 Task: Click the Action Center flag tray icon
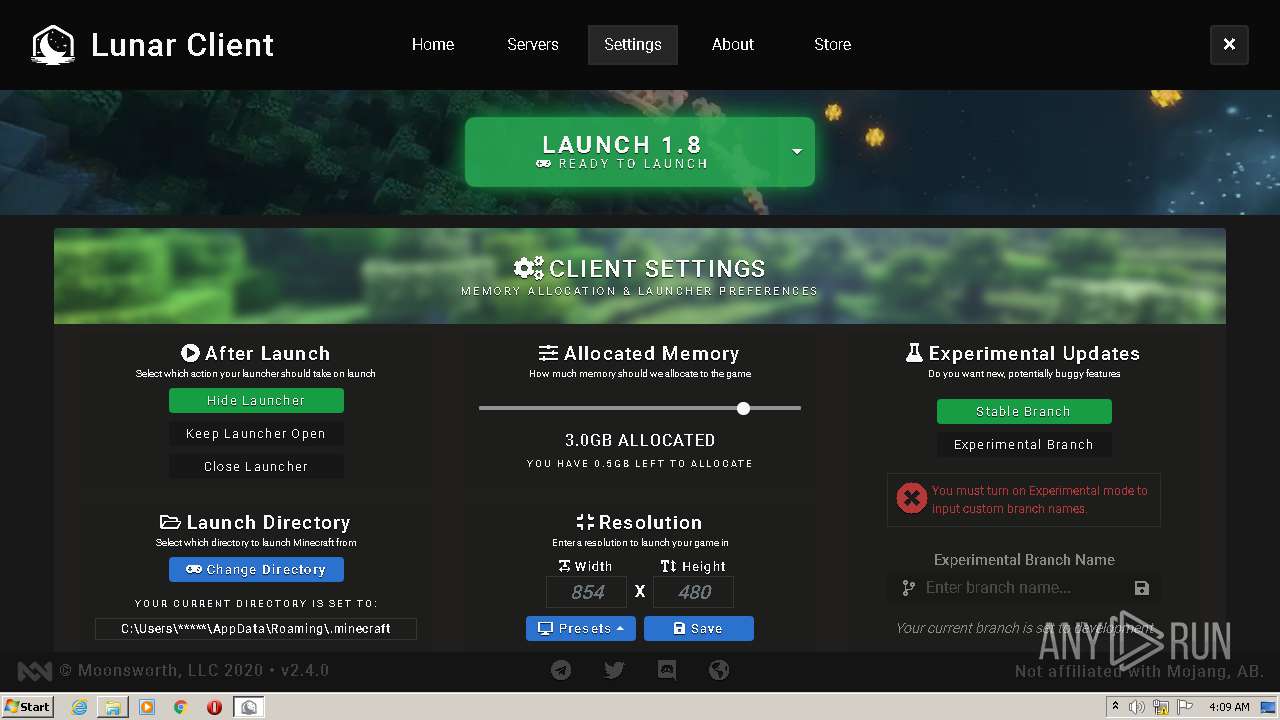[x=1185, y=707]
